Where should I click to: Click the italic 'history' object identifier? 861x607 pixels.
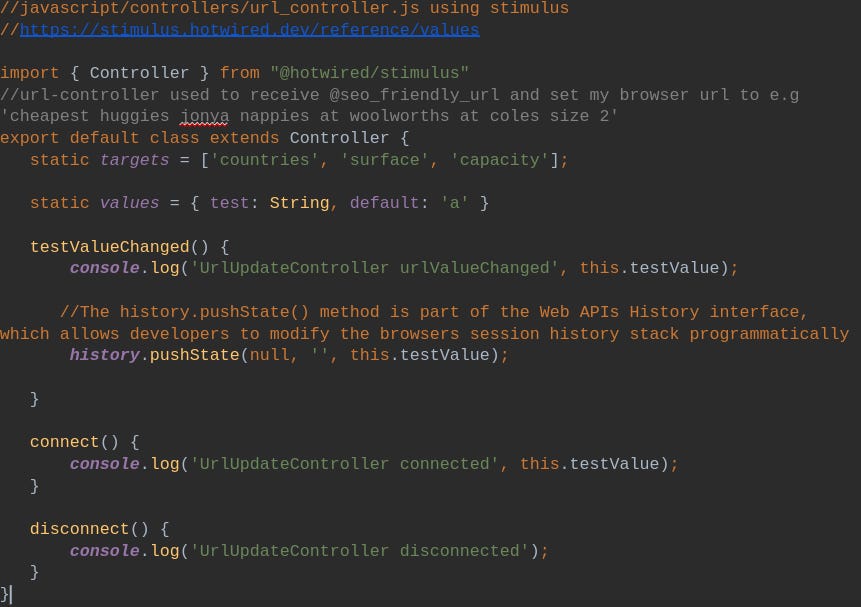pos(104,355)
